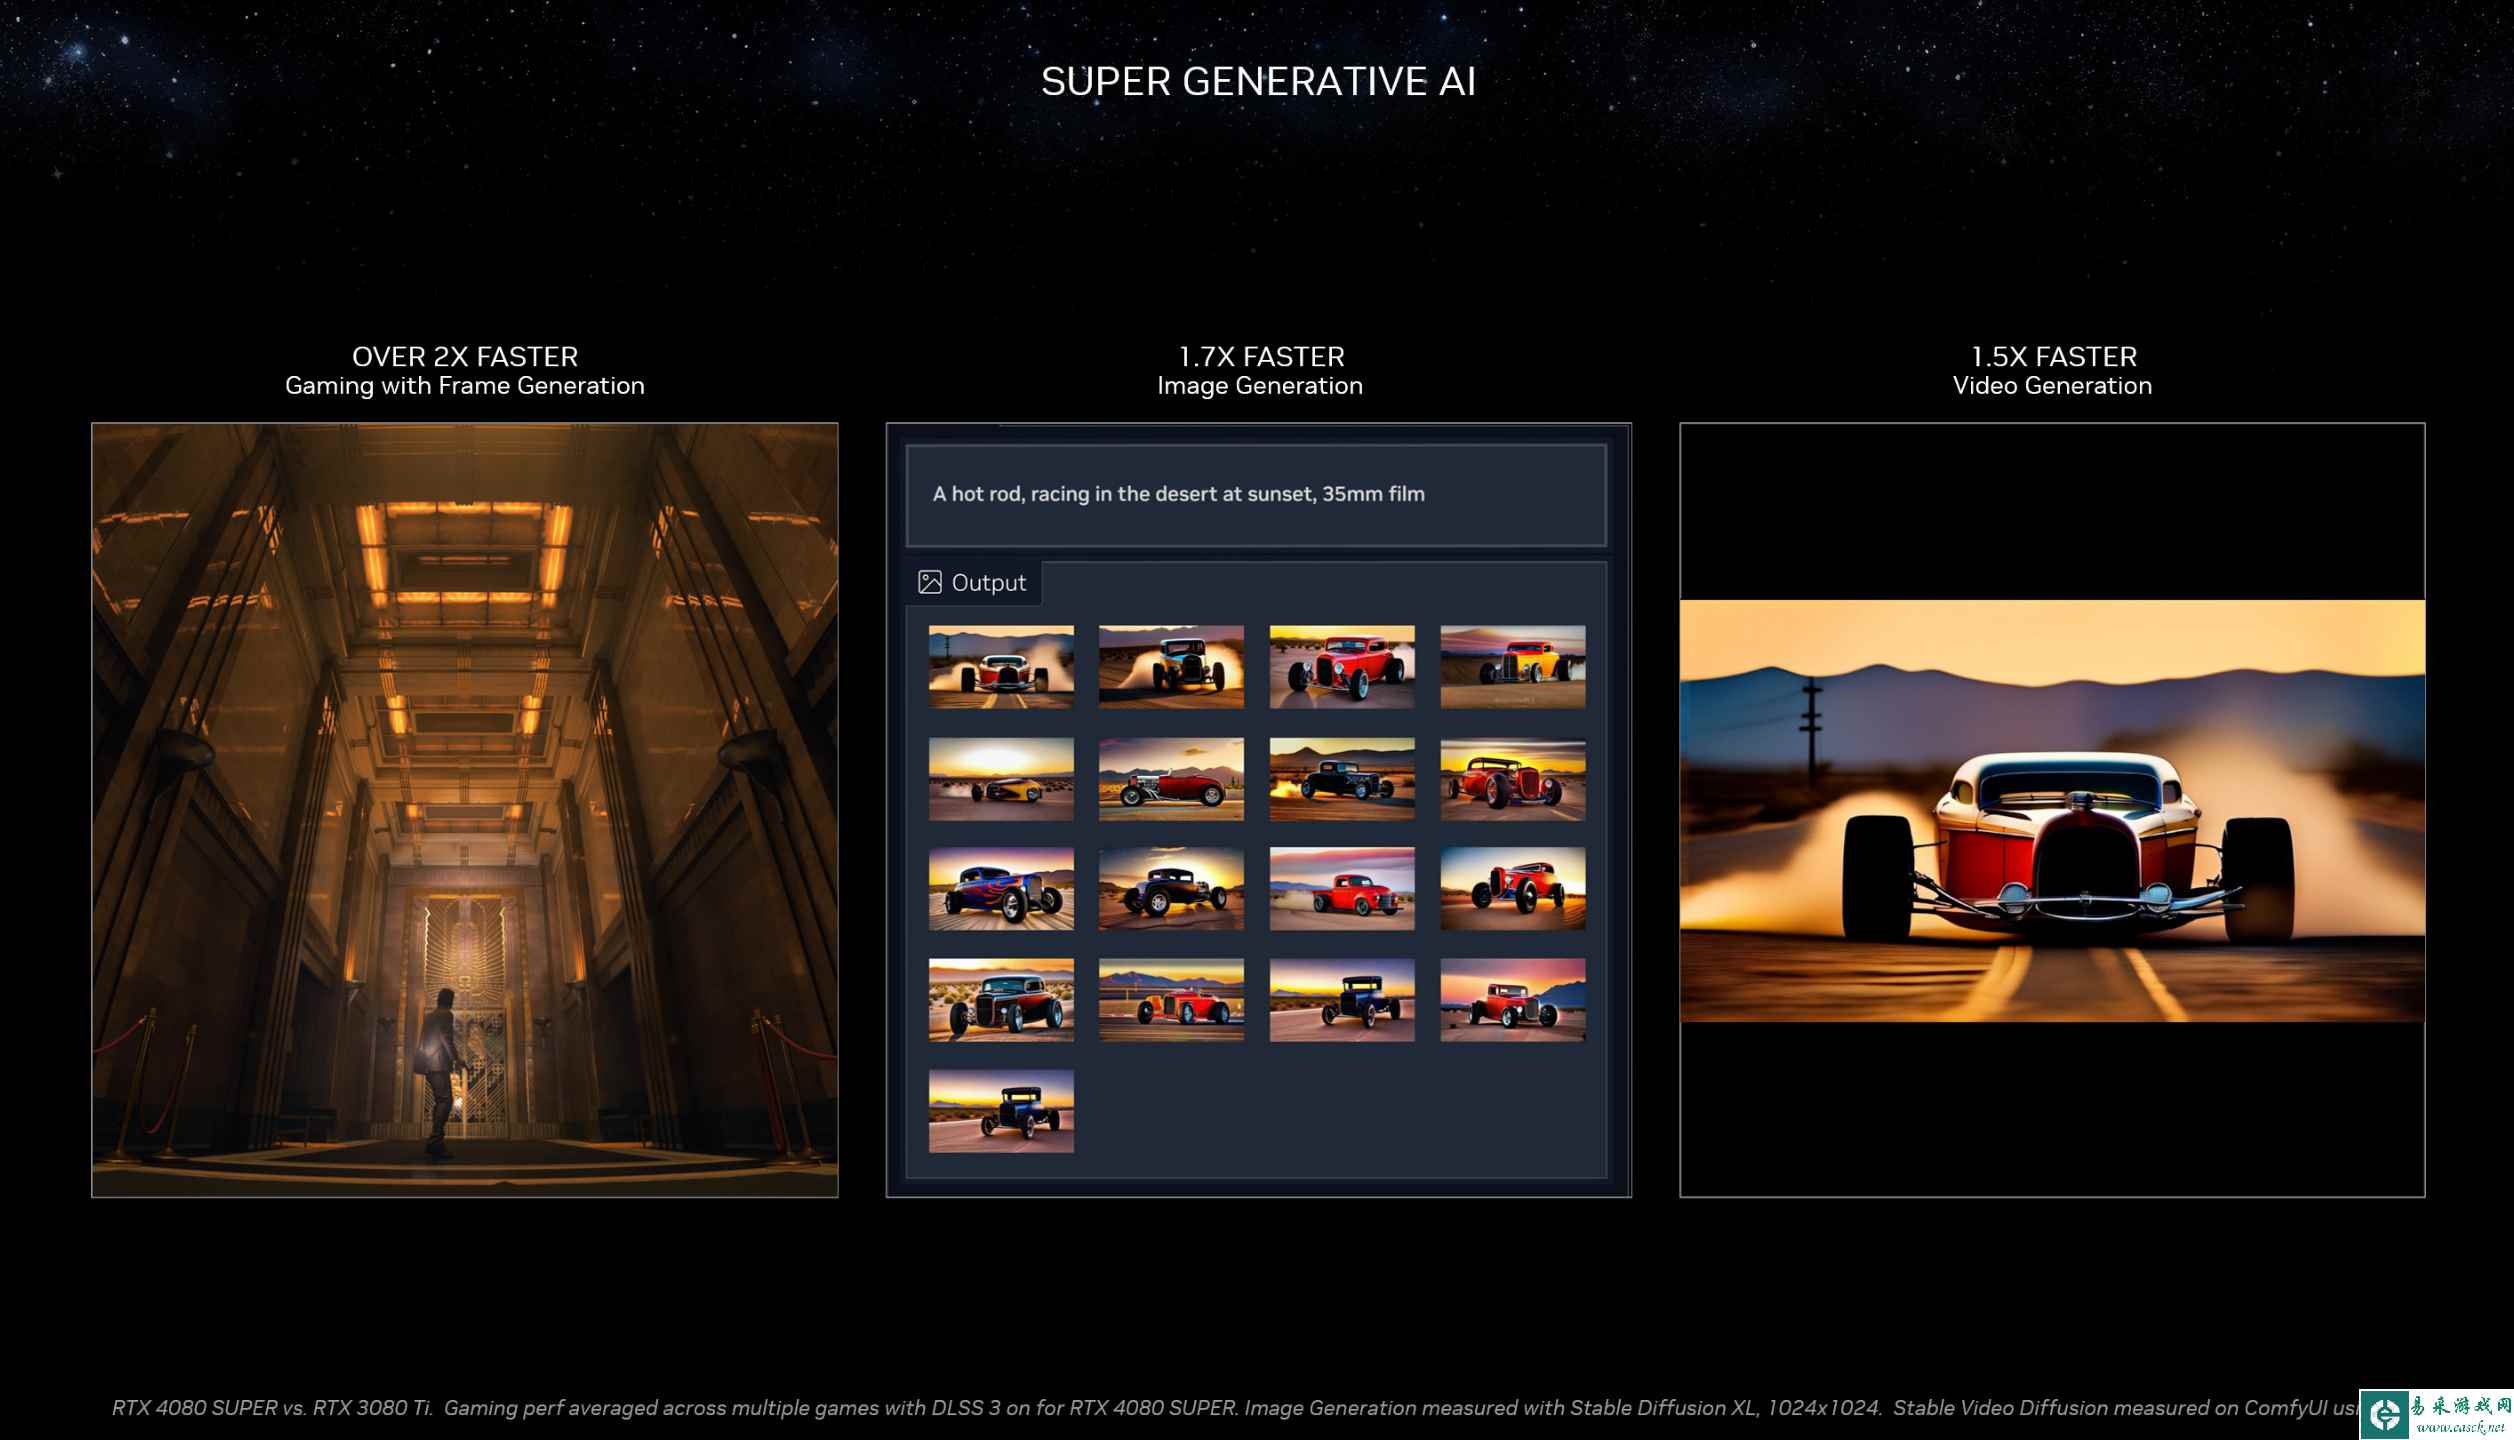Click the RTX 4080 SUPER footnote text
The width and height of the screenshot is (2514, 1440).
pos(1200,1408)
